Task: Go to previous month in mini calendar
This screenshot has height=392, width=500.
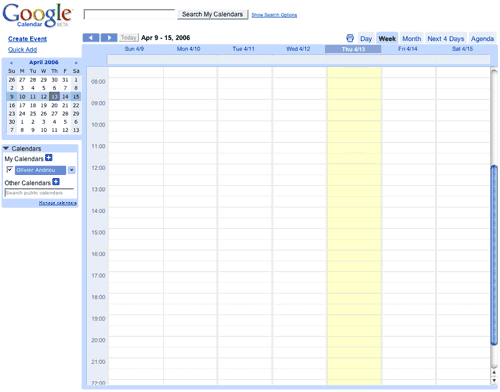Action: point(11,63)
